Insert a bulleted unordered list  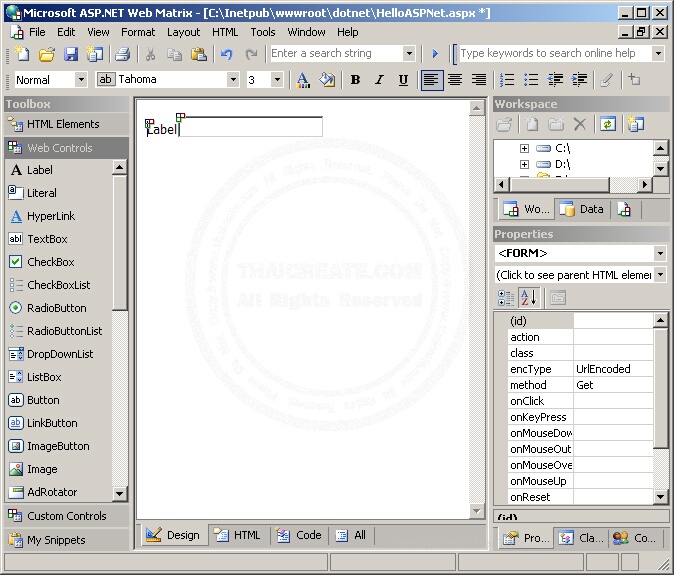coord(531,80)
